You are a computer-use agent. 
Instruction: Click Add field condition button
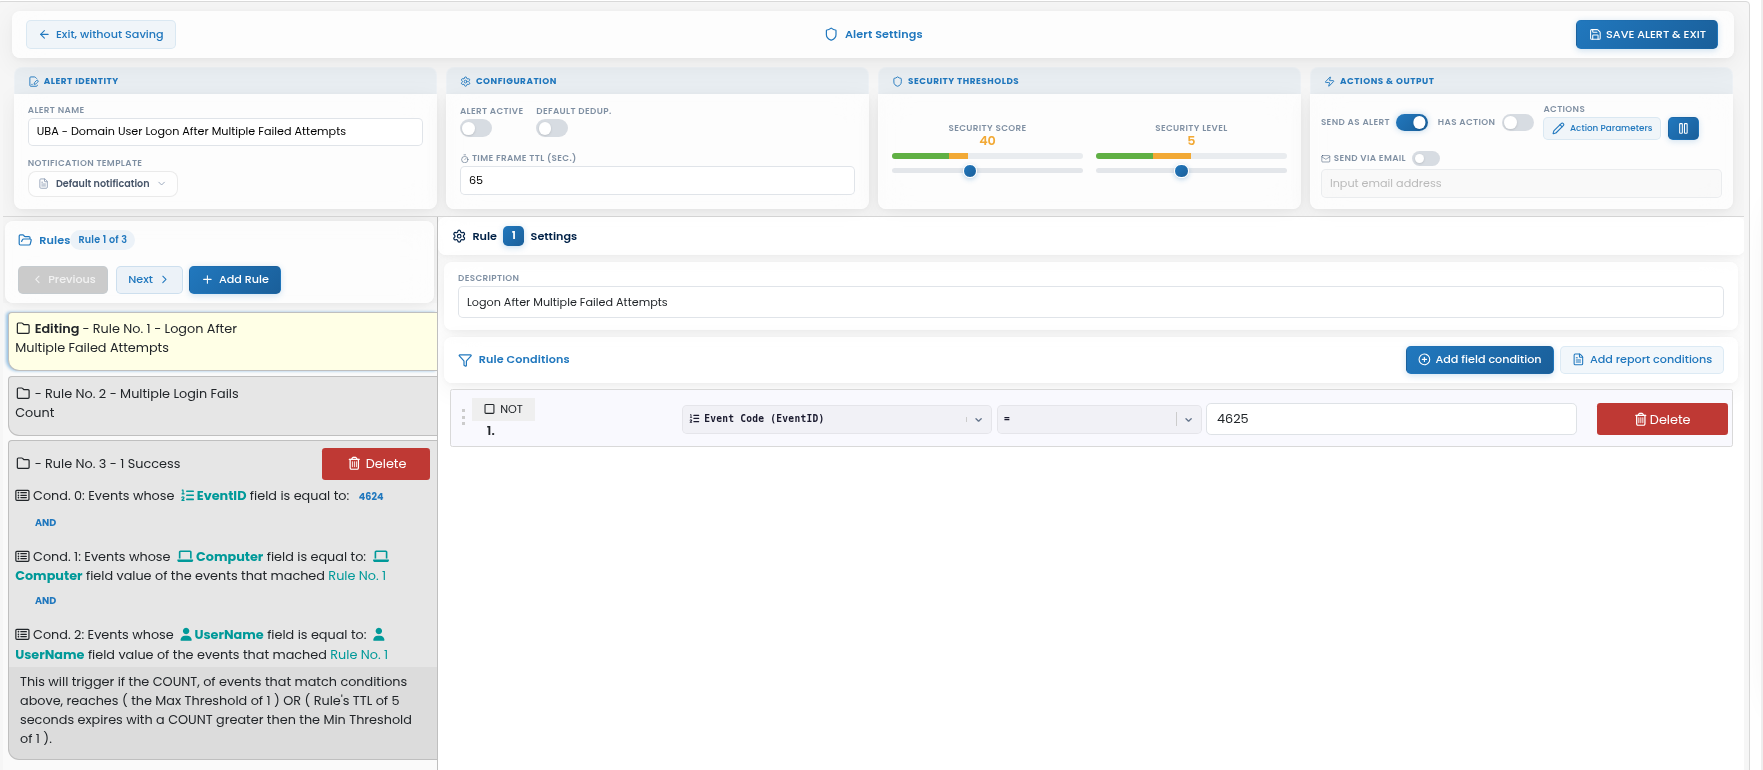coord(1479,360)
